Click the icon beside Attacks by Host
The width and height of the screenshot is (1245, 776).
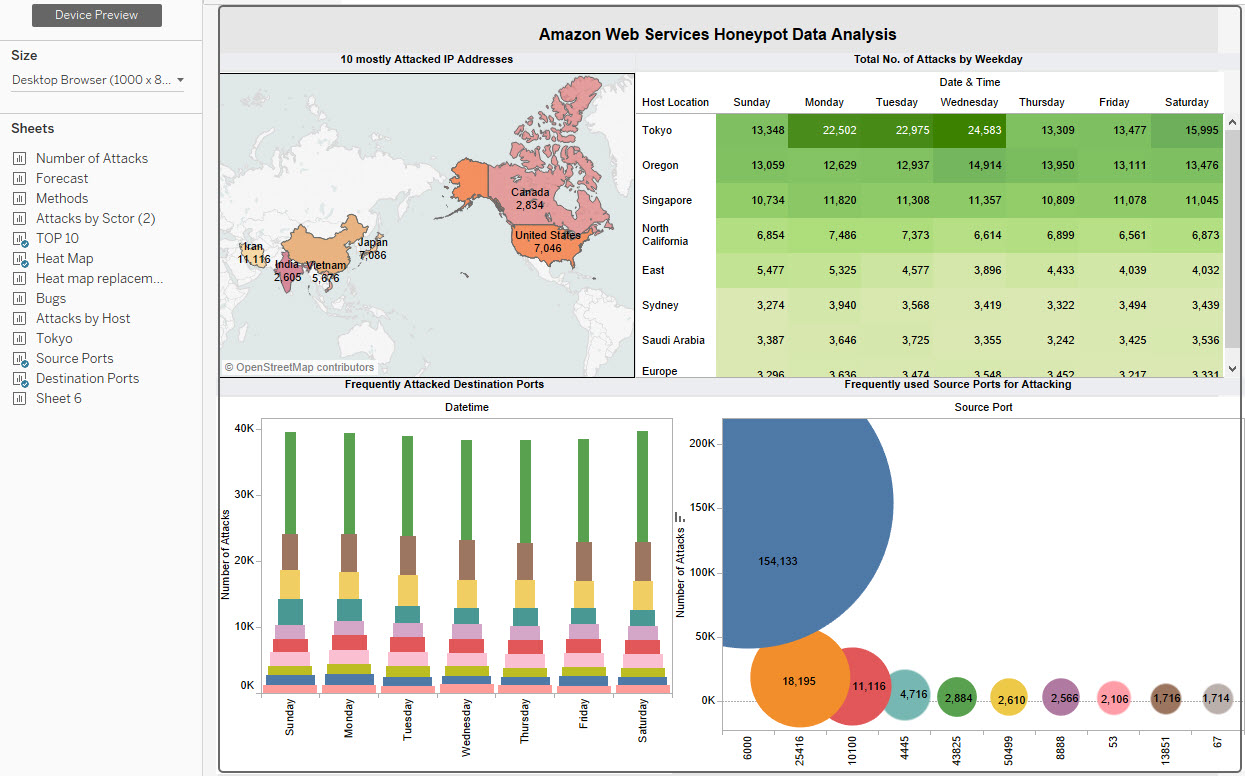point(19,318)
